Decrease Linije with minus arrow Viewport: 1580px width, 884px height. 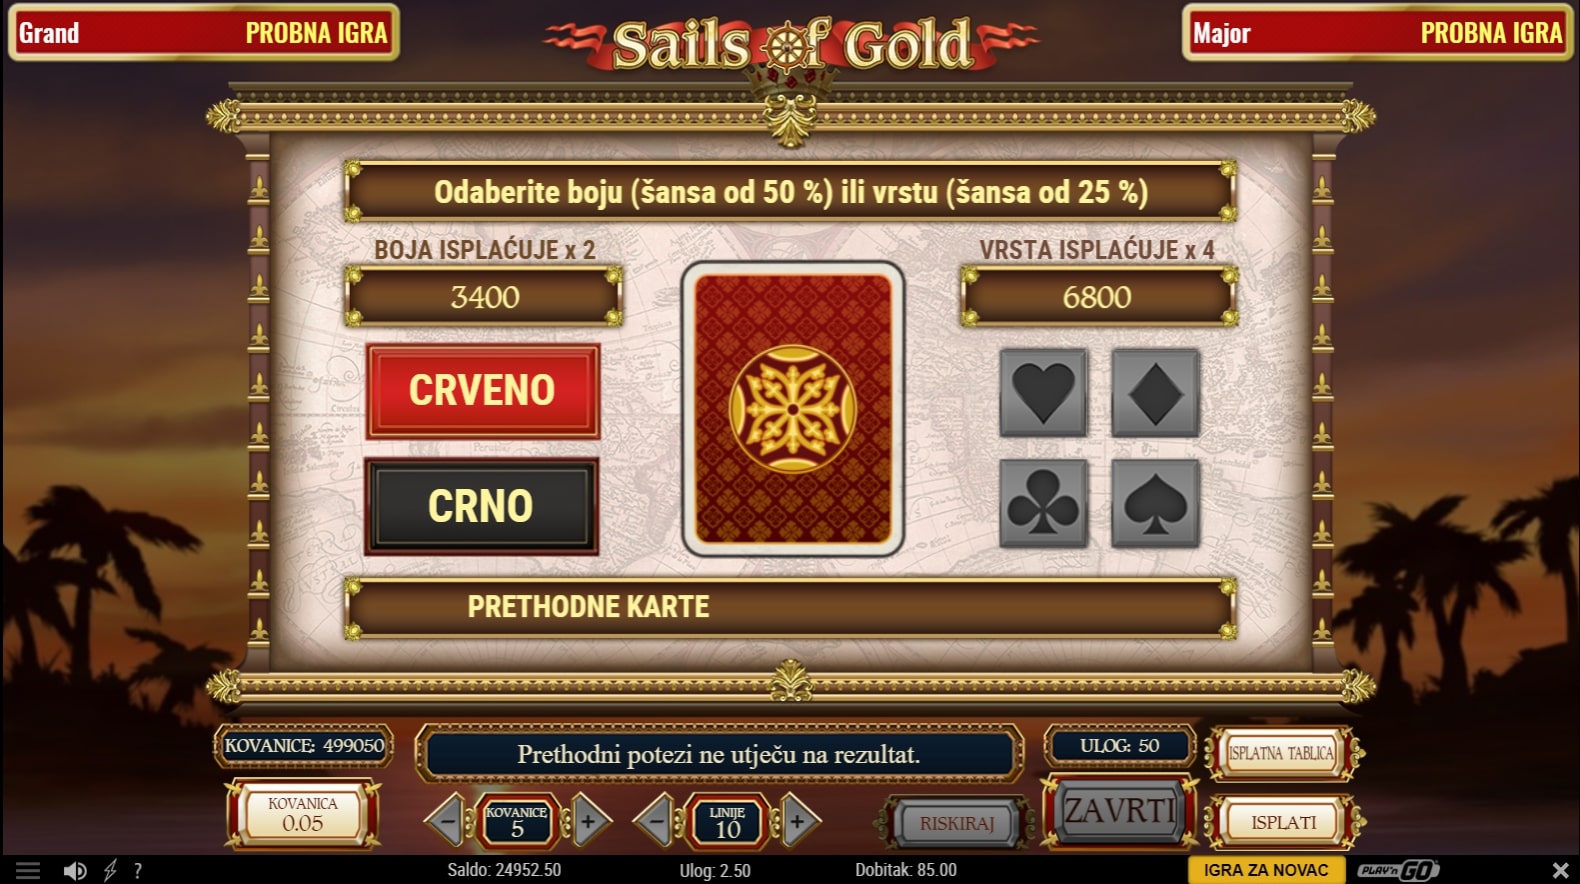(655, 822)
